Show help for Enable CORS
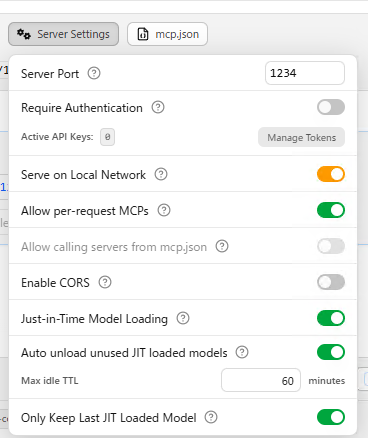Image resolution: width=368 pixels, height=438 pixels. (105, 282)
